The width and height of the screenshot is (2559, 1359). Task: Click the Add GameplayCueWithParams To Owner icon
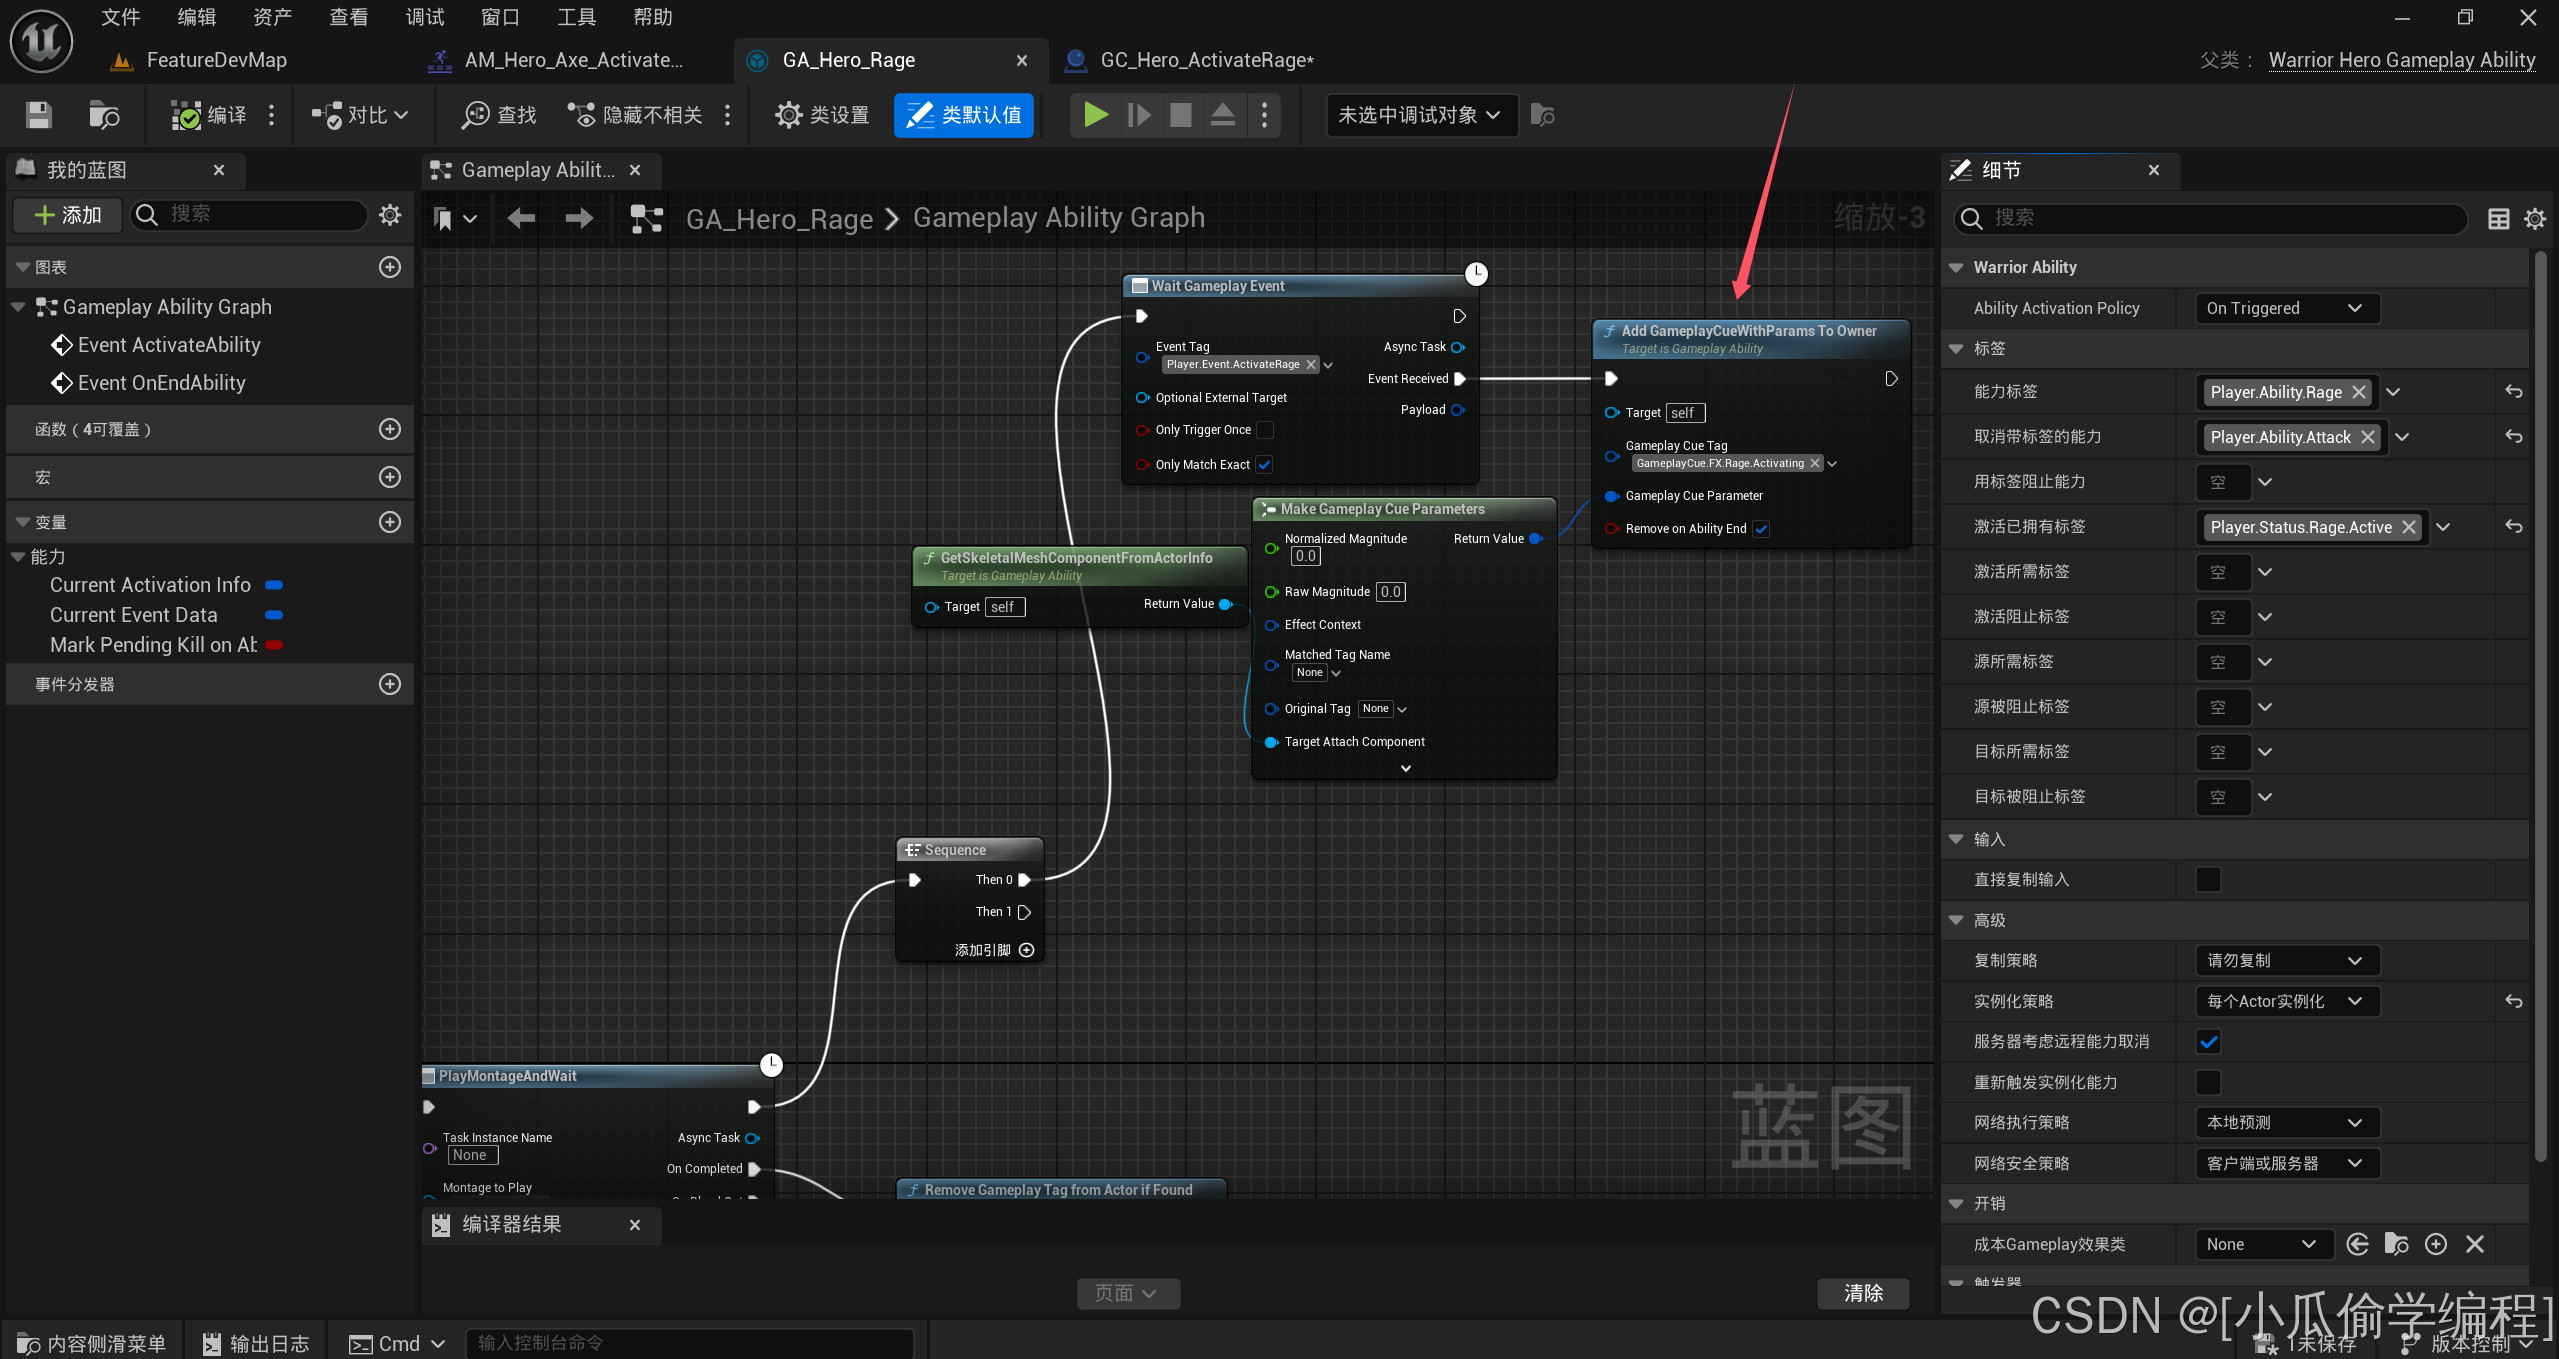[x=1608, y=332]
